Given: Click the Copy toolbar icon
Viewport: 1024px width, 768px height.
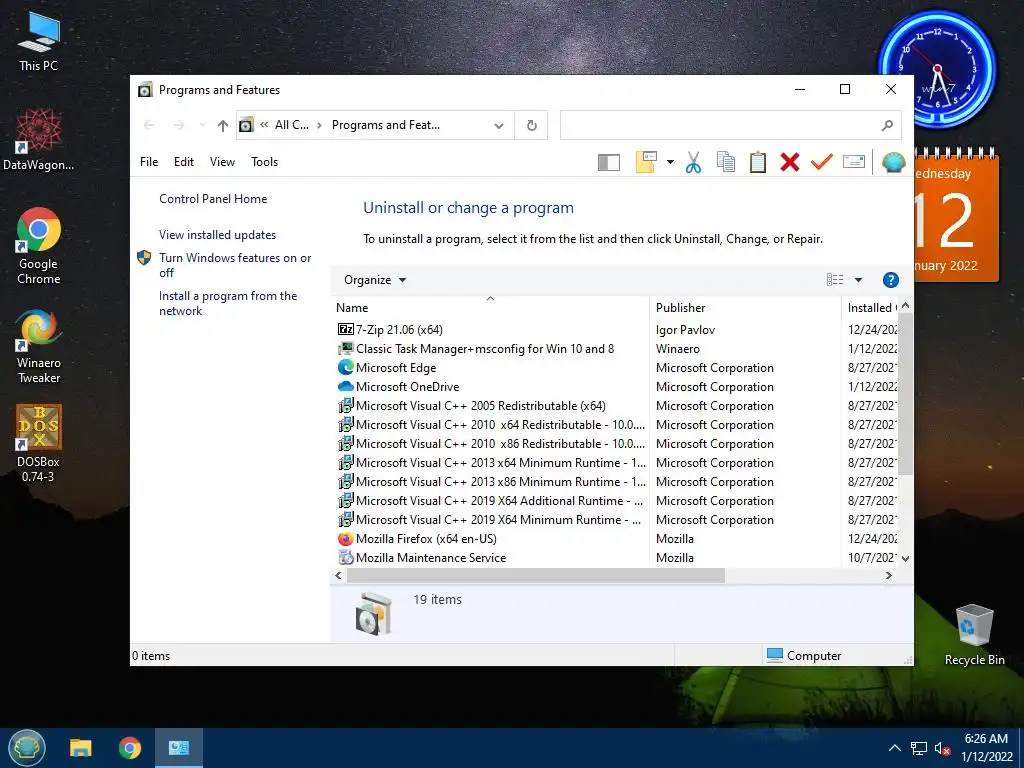Looking at the screenshot, I should pos(726,162).
